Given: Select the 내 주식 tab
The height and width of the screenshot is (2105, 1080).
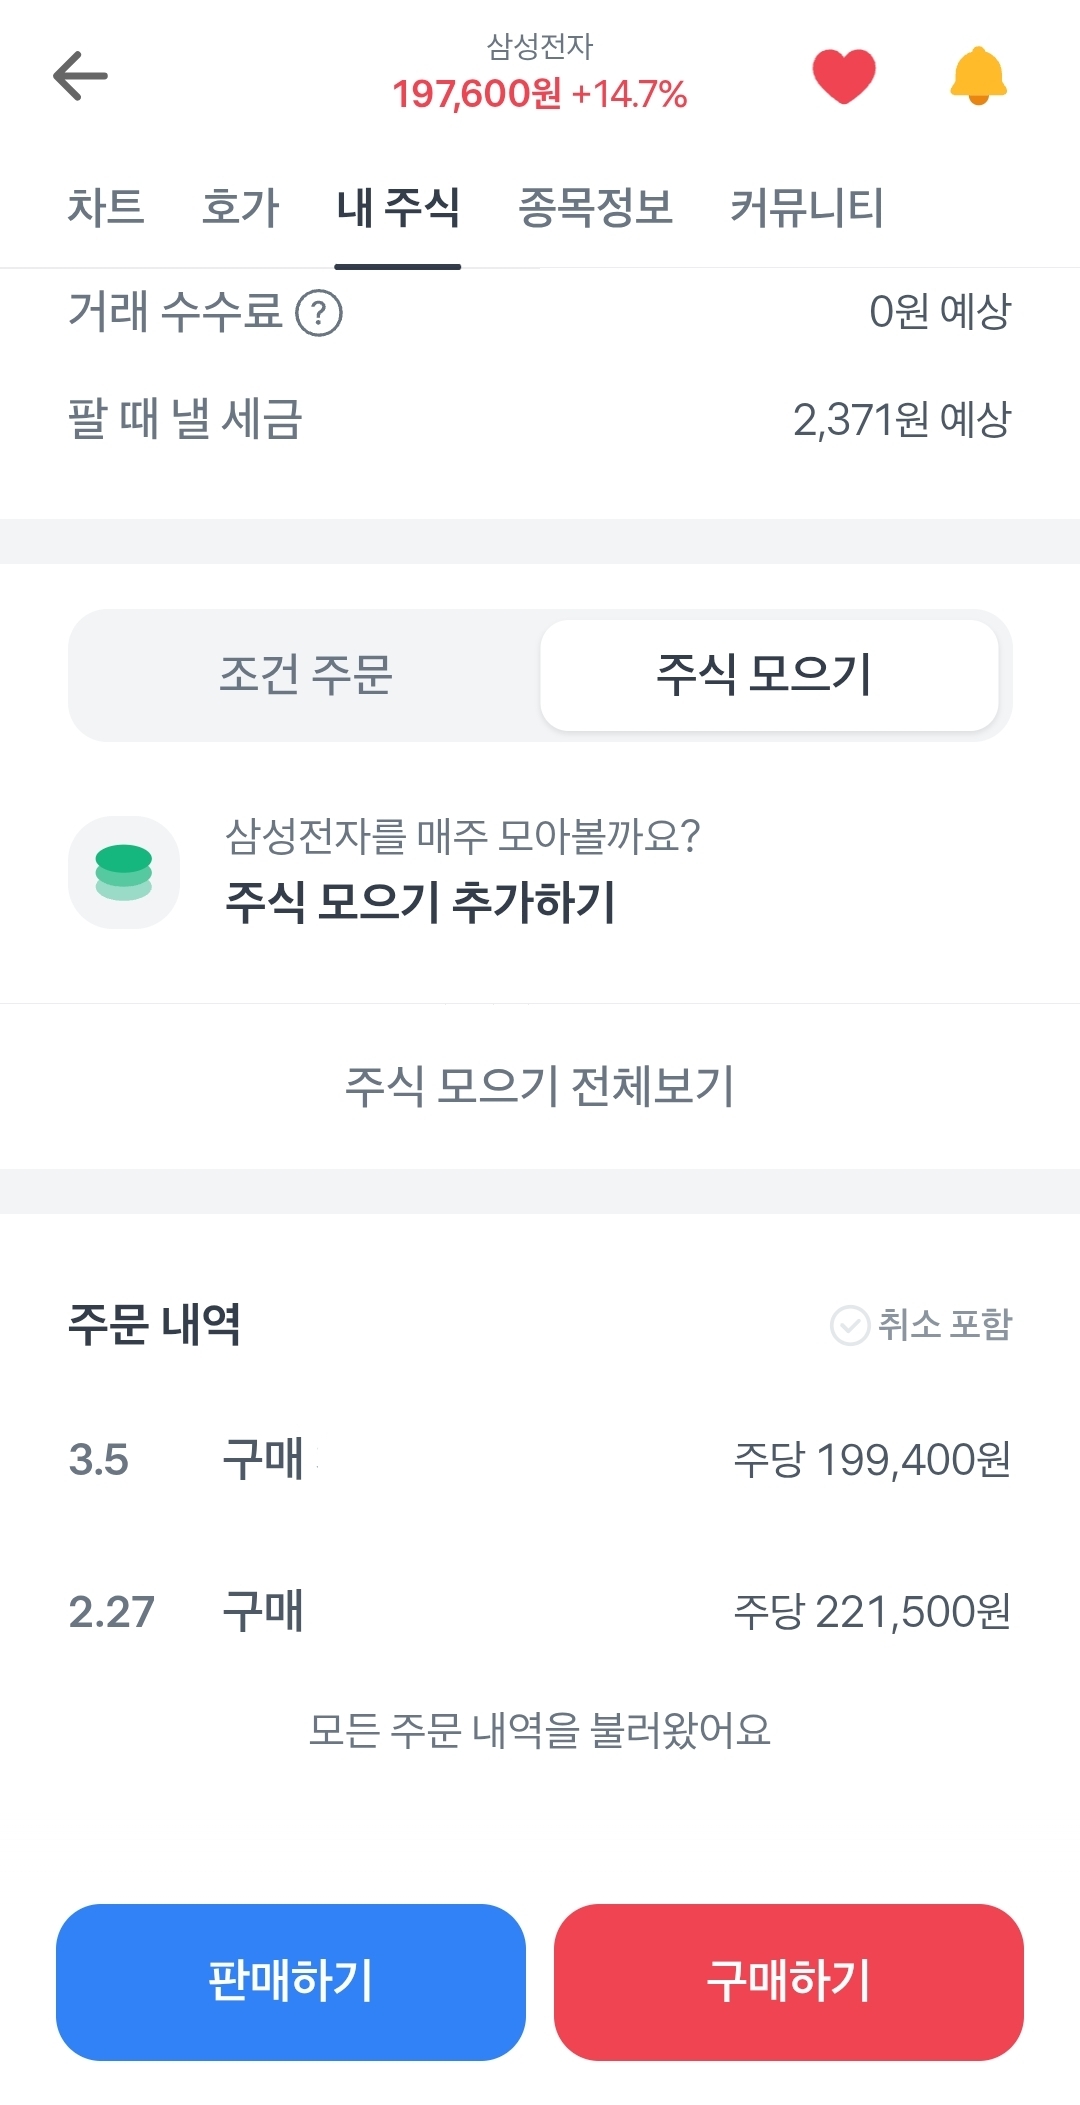Looking at the screenshot, I should [397, 208].
